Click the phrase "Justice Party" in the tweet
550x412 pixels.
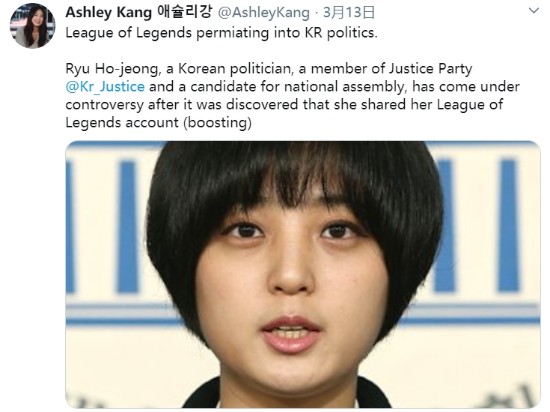(430, 69)
